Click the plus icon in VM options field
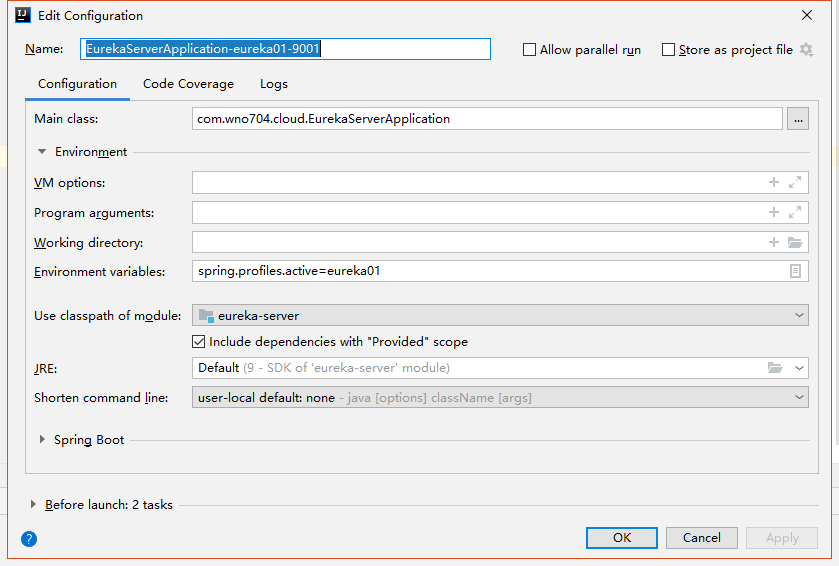Viewport: 839px width, 566px height. 773,183
